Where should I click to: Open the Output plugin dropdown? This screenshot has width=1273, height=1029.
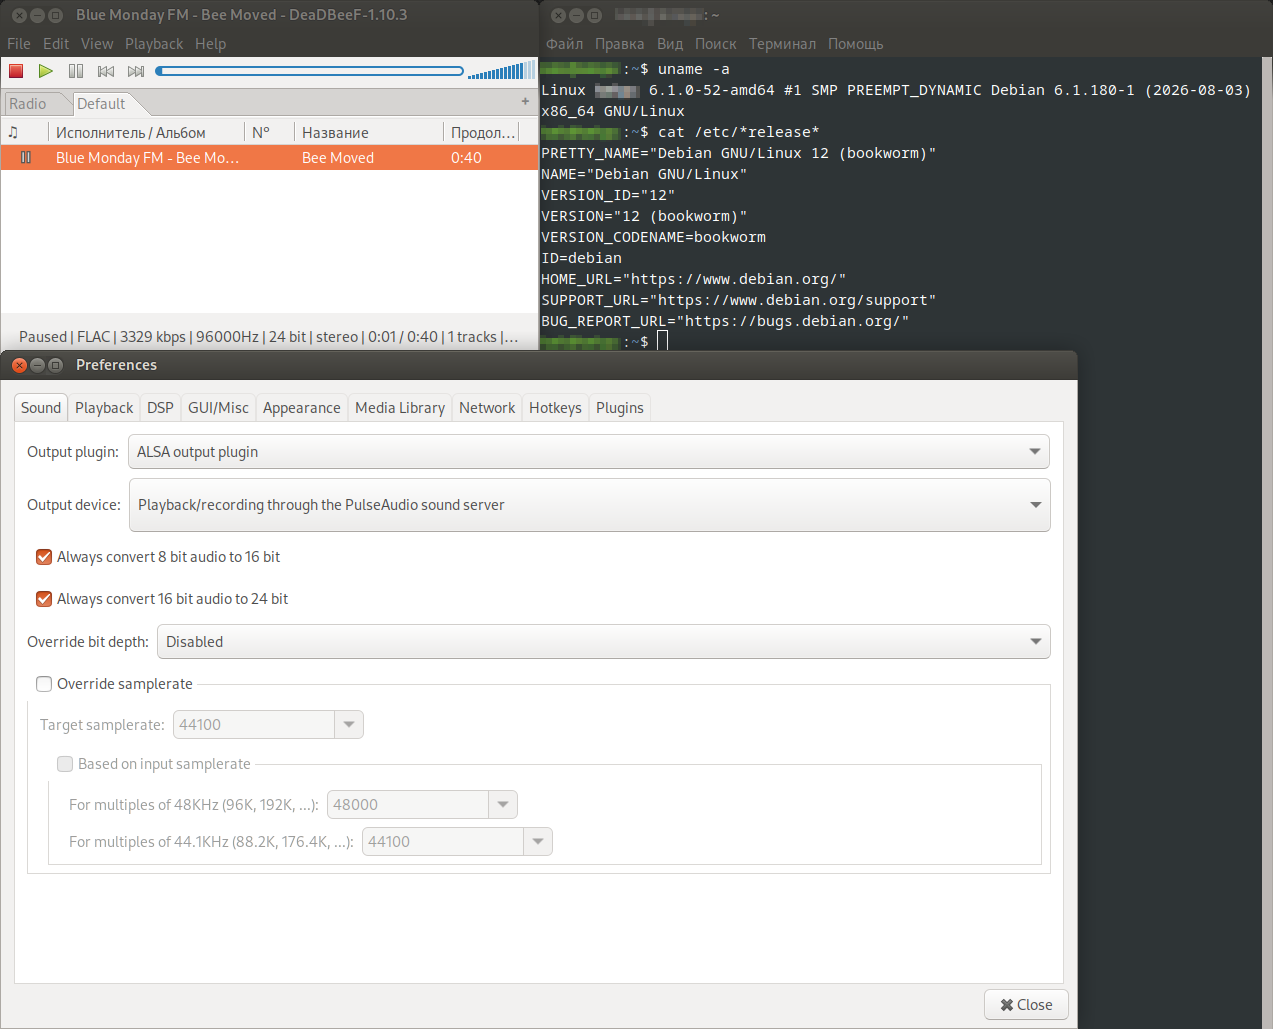589,452
